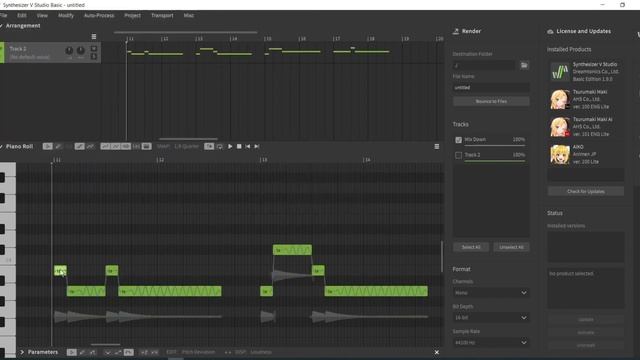Open the Channels dropdown
The width and height of the screenshot is (640, 360).
490,293
